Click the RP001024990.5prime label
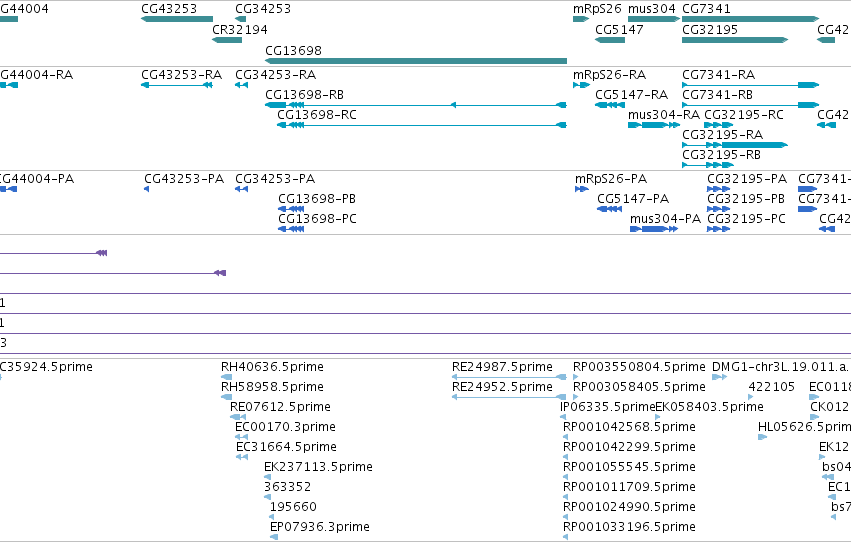 pyautogui.click(x=629, y=507)
